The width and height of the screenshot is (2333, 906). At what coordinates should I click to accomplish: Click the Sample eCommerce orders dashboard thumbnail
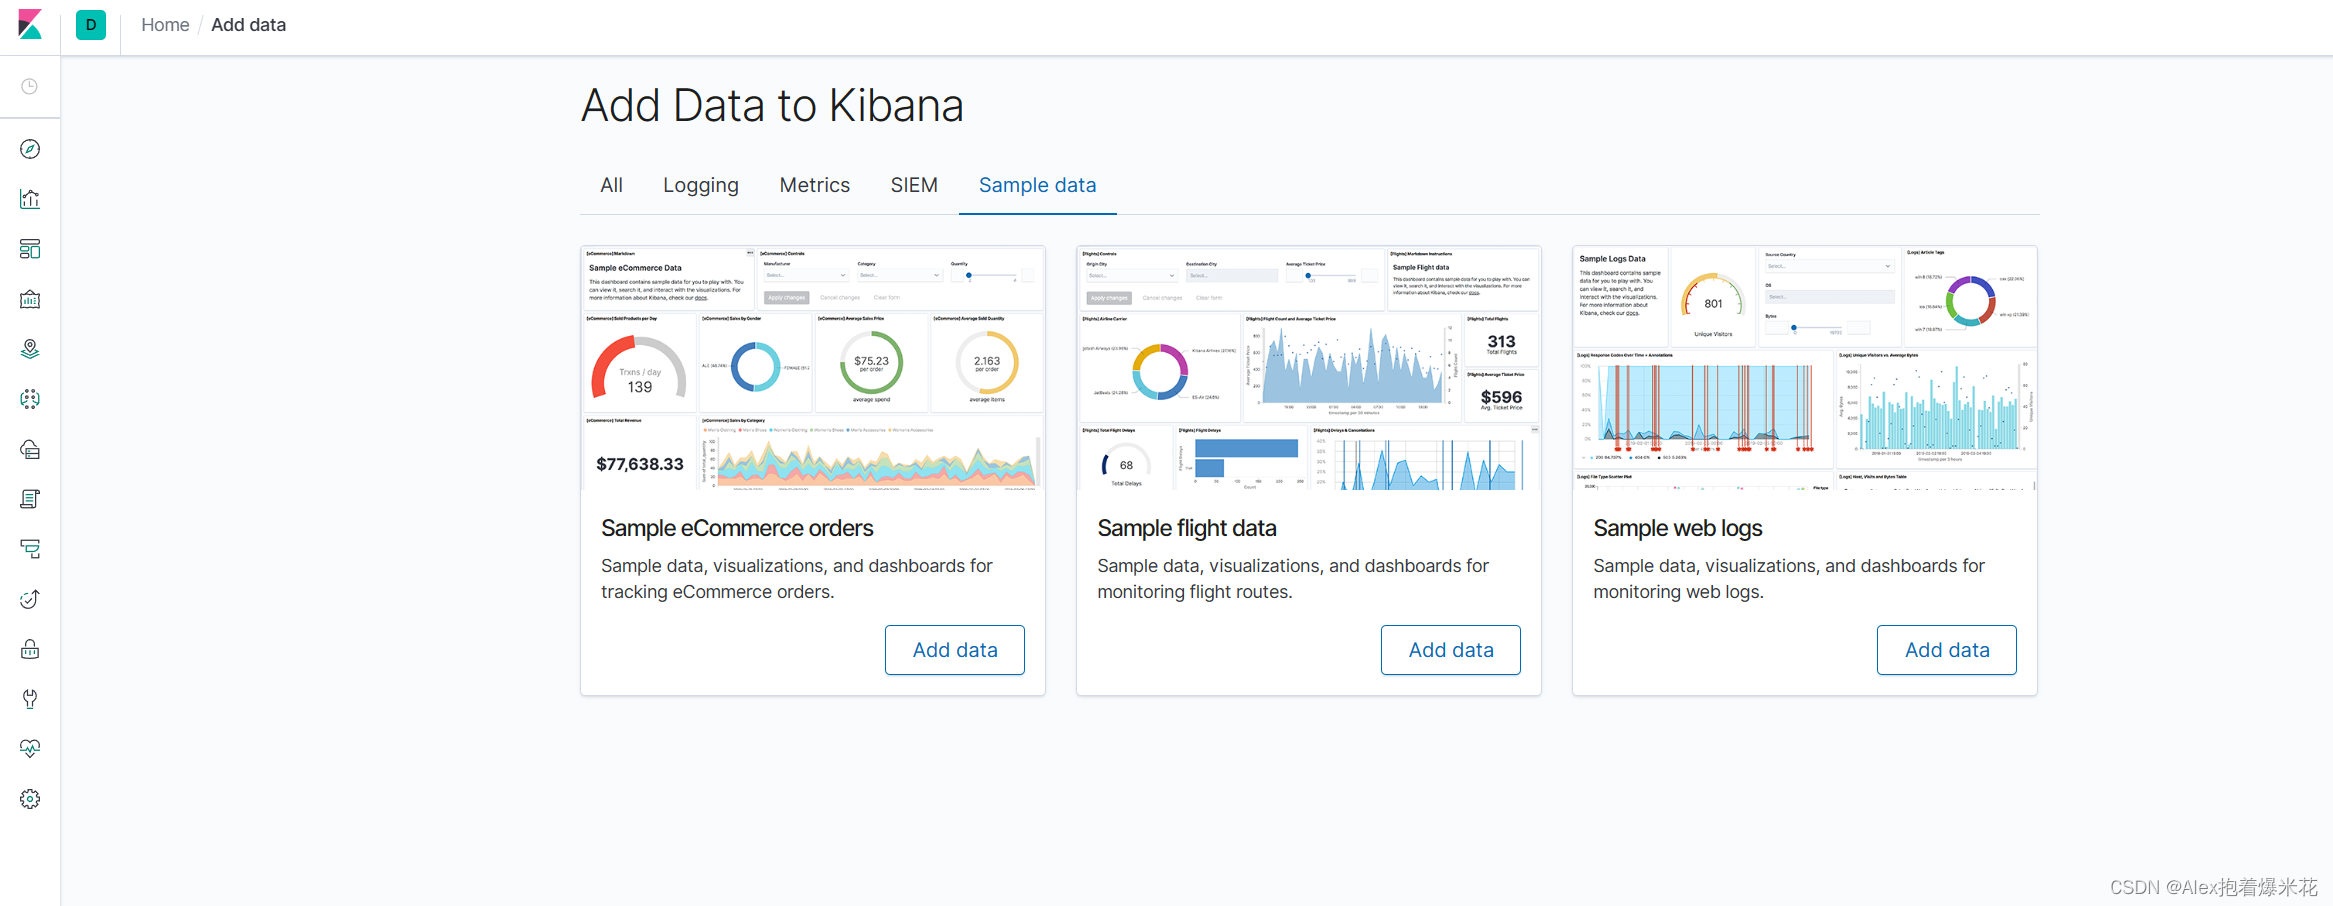813,368
